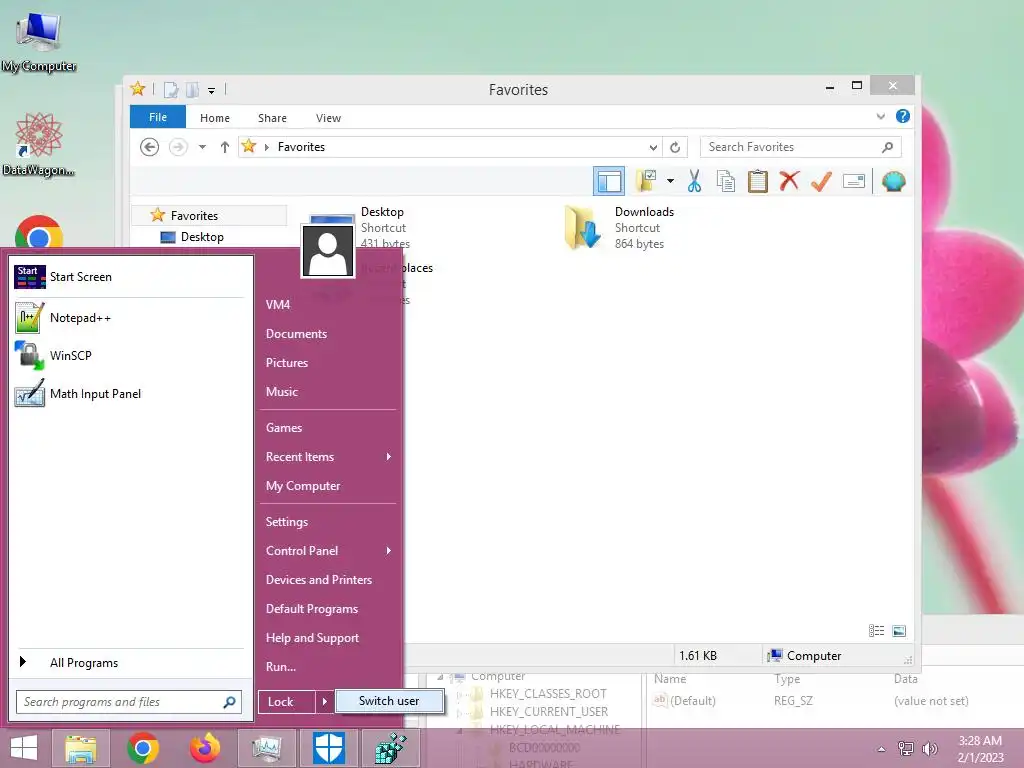Select the Downloads shortcut item

pyautogui.click(x=620, y=227)
